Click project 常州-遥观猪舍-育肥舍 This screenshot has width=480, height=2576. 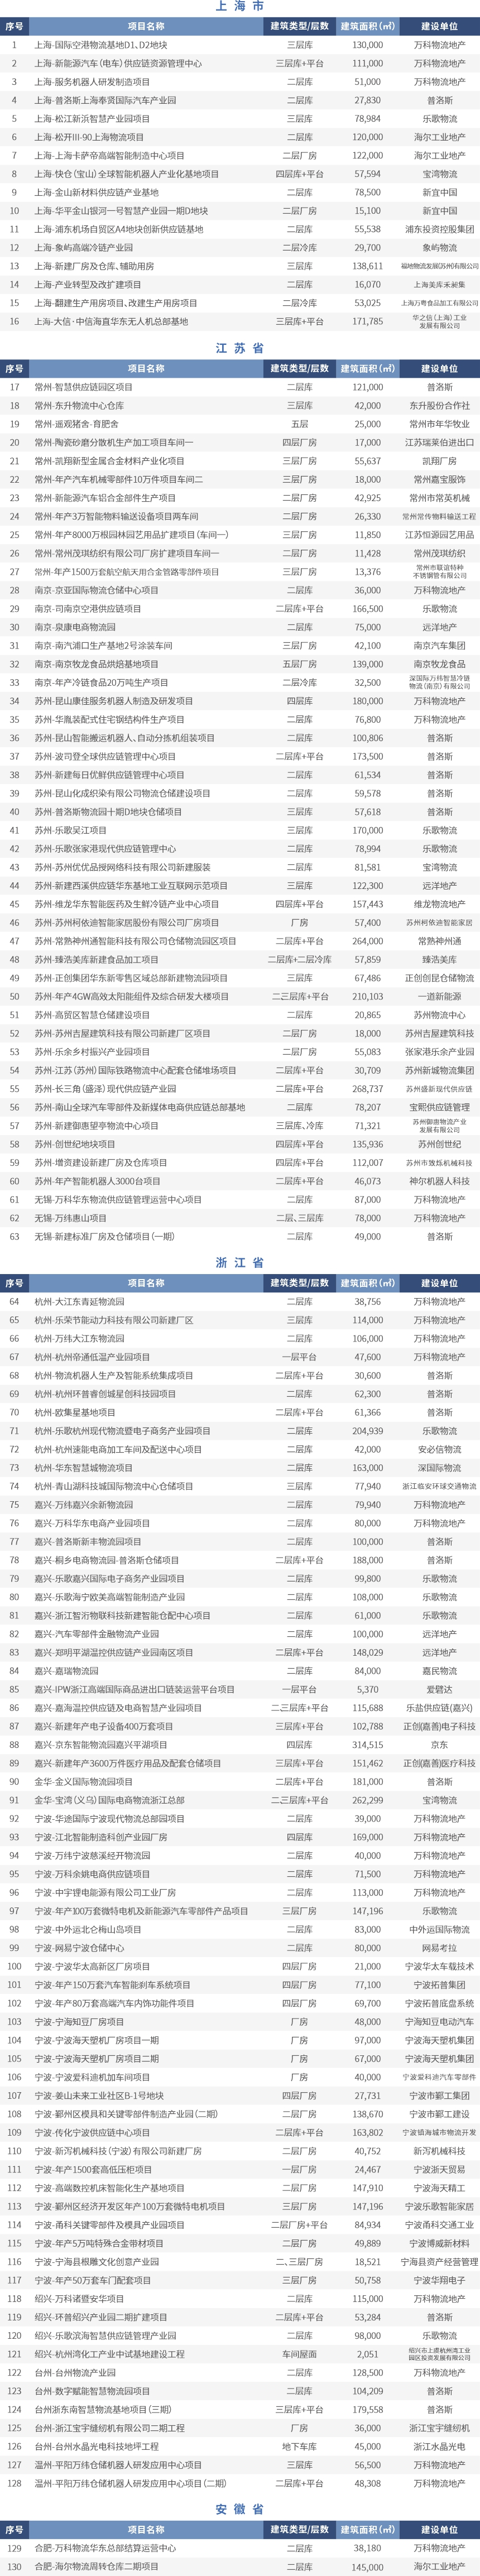(x=77, y=424)
